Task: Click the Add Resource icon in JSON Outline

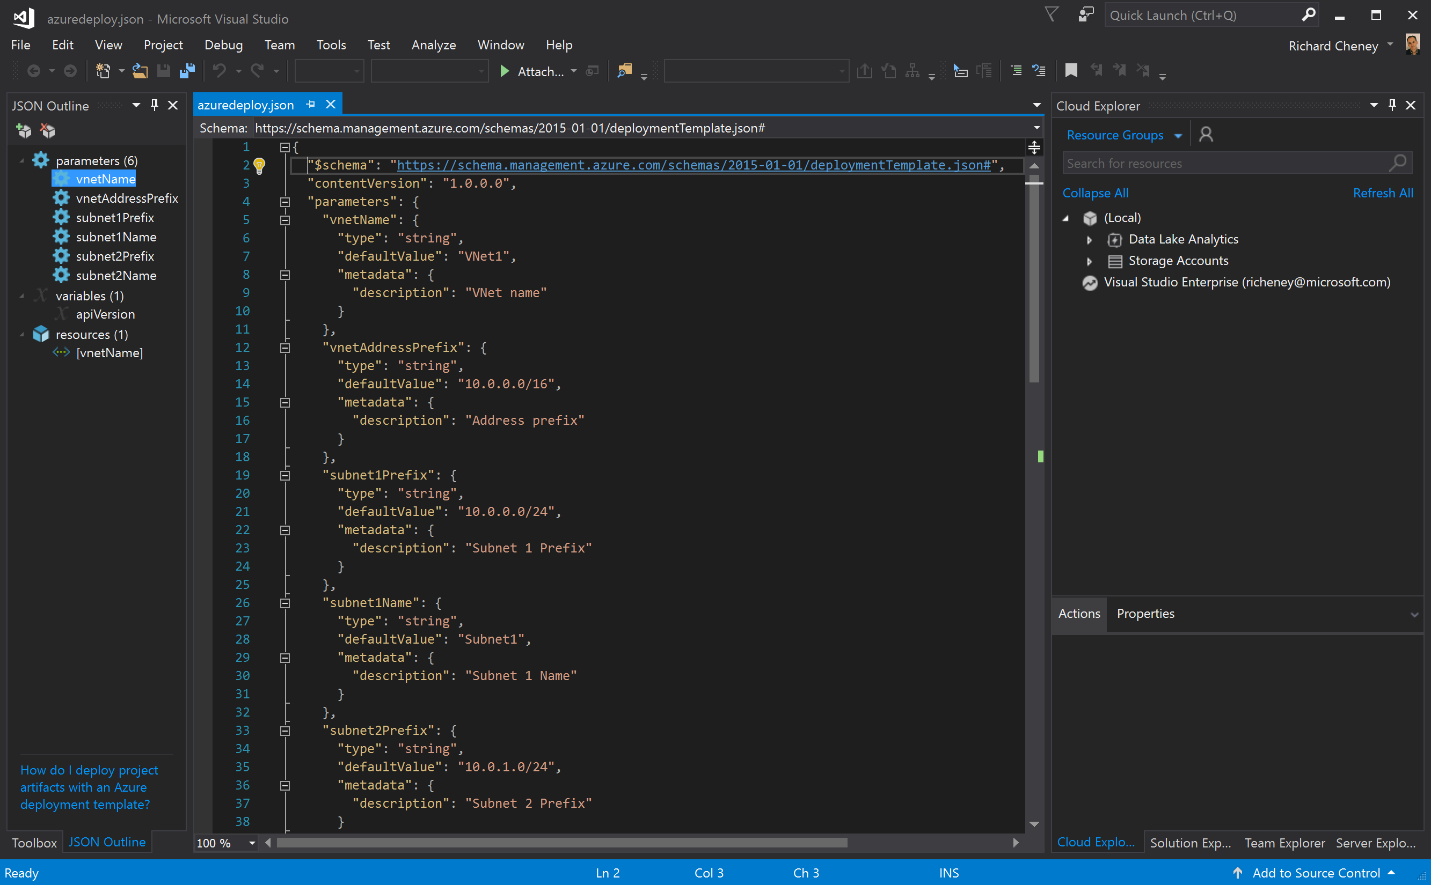Action: [x=24, y=131]
